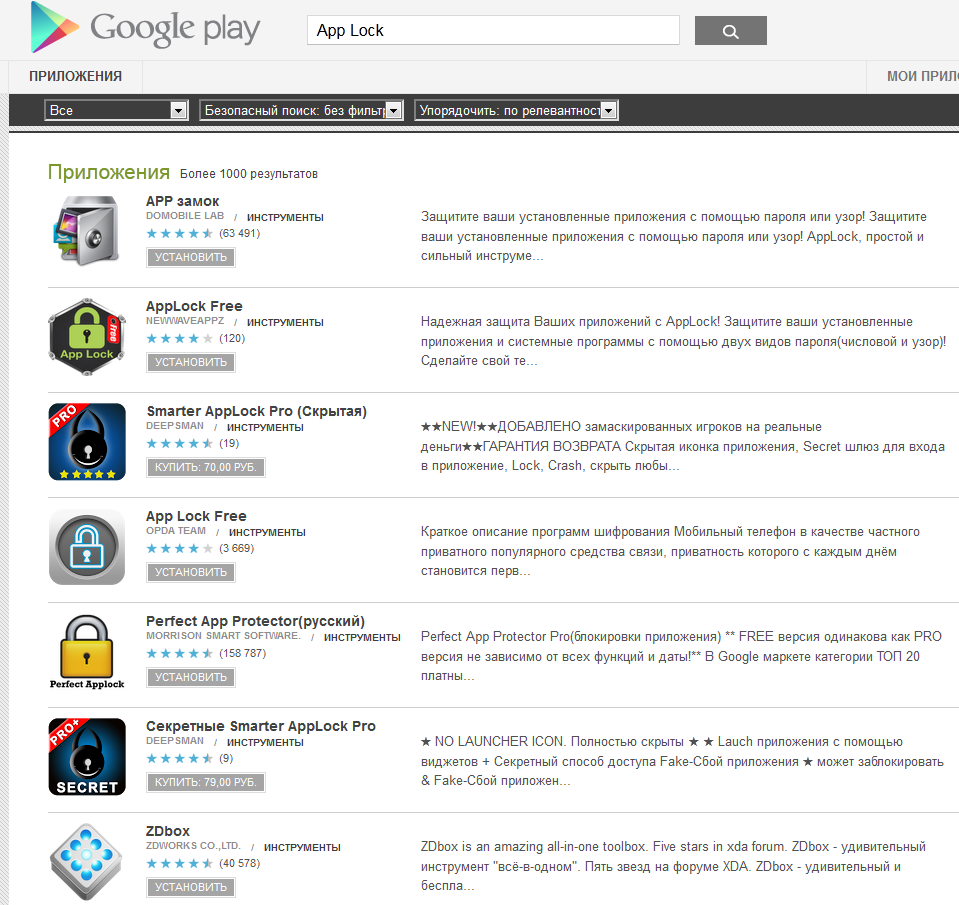This screenshot has width=959, height=905.
Task: Click the Perfect Applock yellow padlock icon
Action: click(87, 652)
